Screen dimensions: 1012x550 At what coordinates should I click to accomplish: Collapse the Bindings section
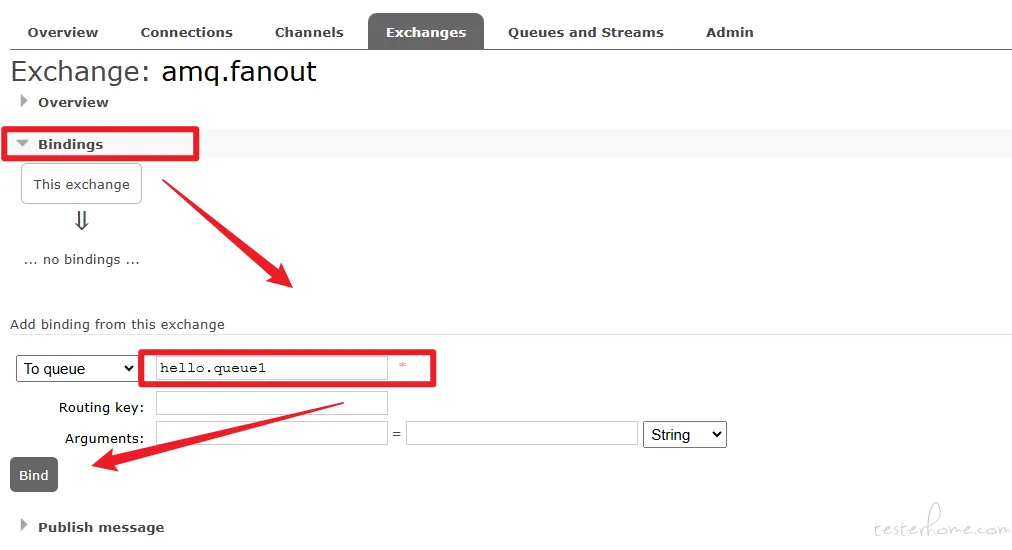coord(61,144)
